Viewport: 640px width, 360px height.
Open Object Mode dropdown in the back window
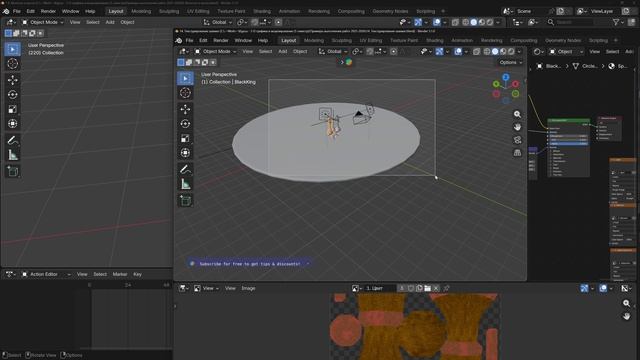(42, 22)
